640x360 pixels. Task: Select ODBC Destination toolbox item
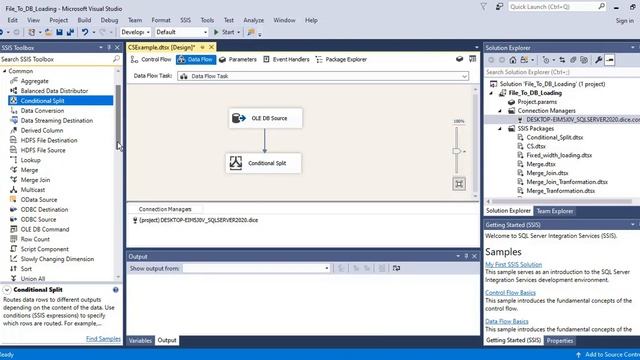44,210
